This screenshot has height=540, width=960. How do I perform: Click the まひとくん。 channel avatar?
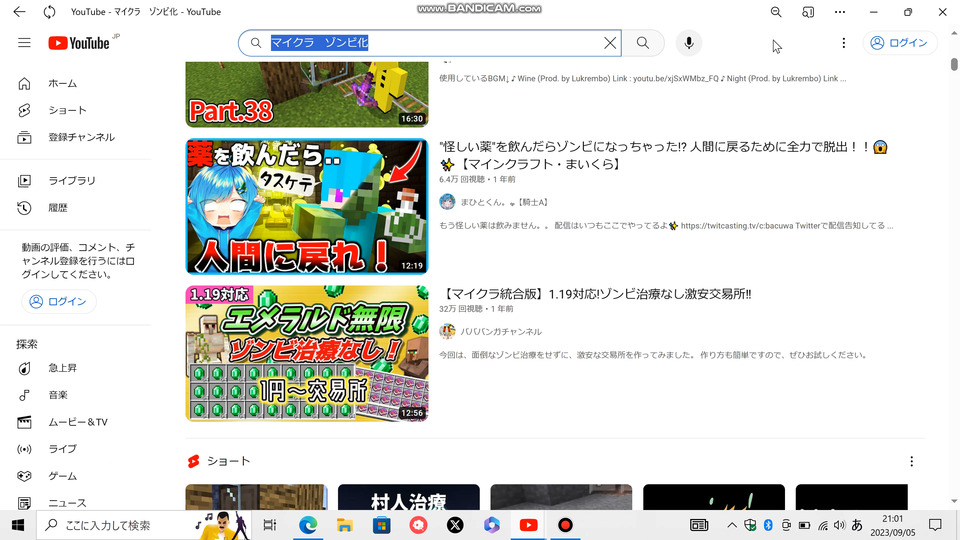point(448,201)
